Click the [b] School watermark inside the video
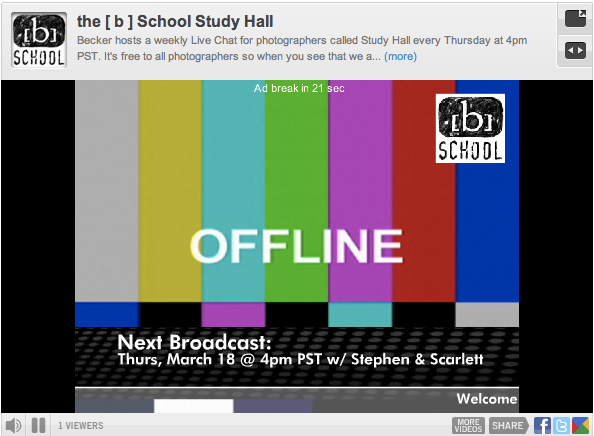This screenshot has width=594, height=436. 470,128
